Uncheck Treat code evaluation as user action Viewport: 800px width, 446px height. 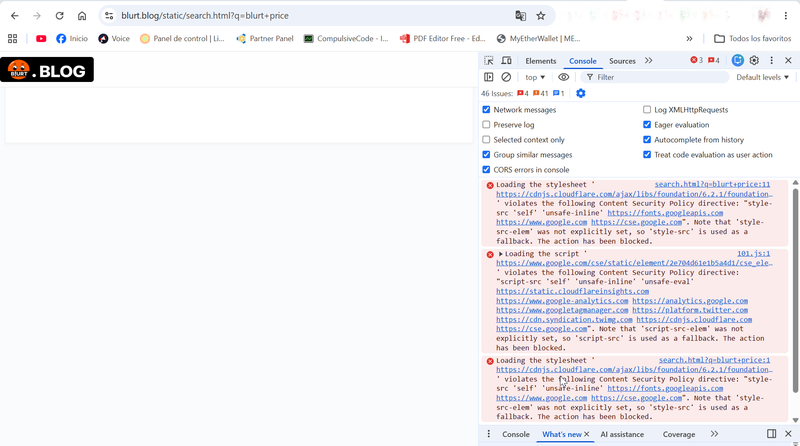pos(647,155)
